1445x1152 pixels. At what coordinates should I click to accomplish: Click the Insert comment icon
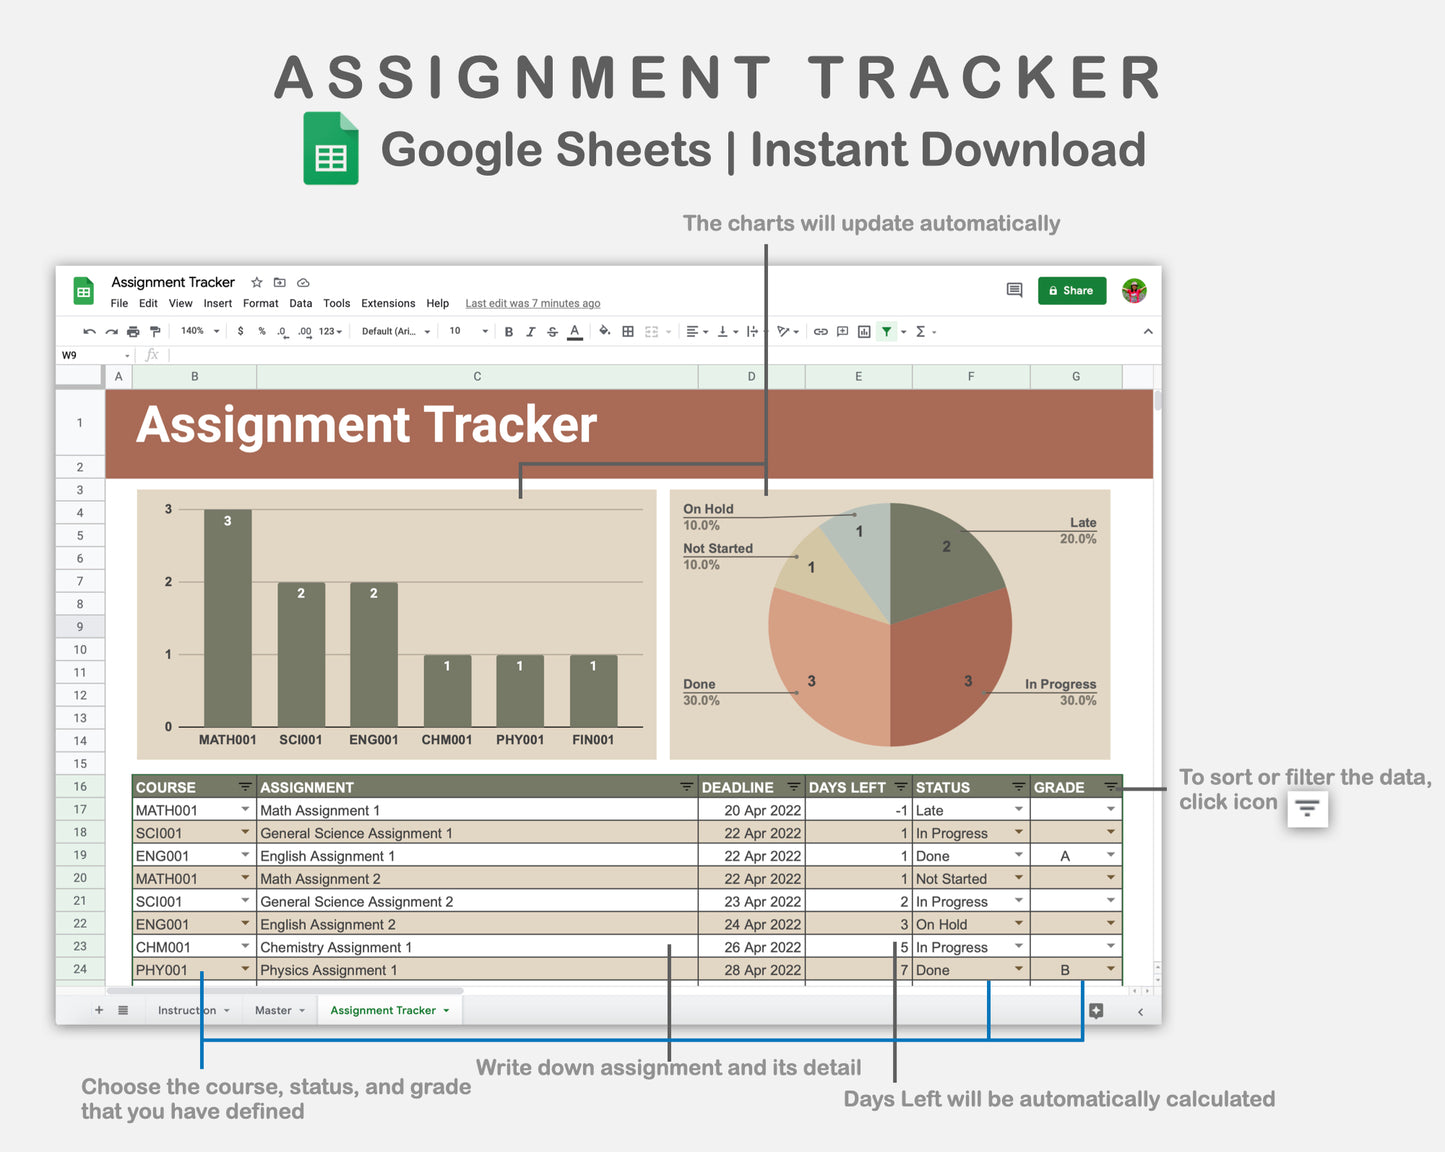click(x=842, y=331)
